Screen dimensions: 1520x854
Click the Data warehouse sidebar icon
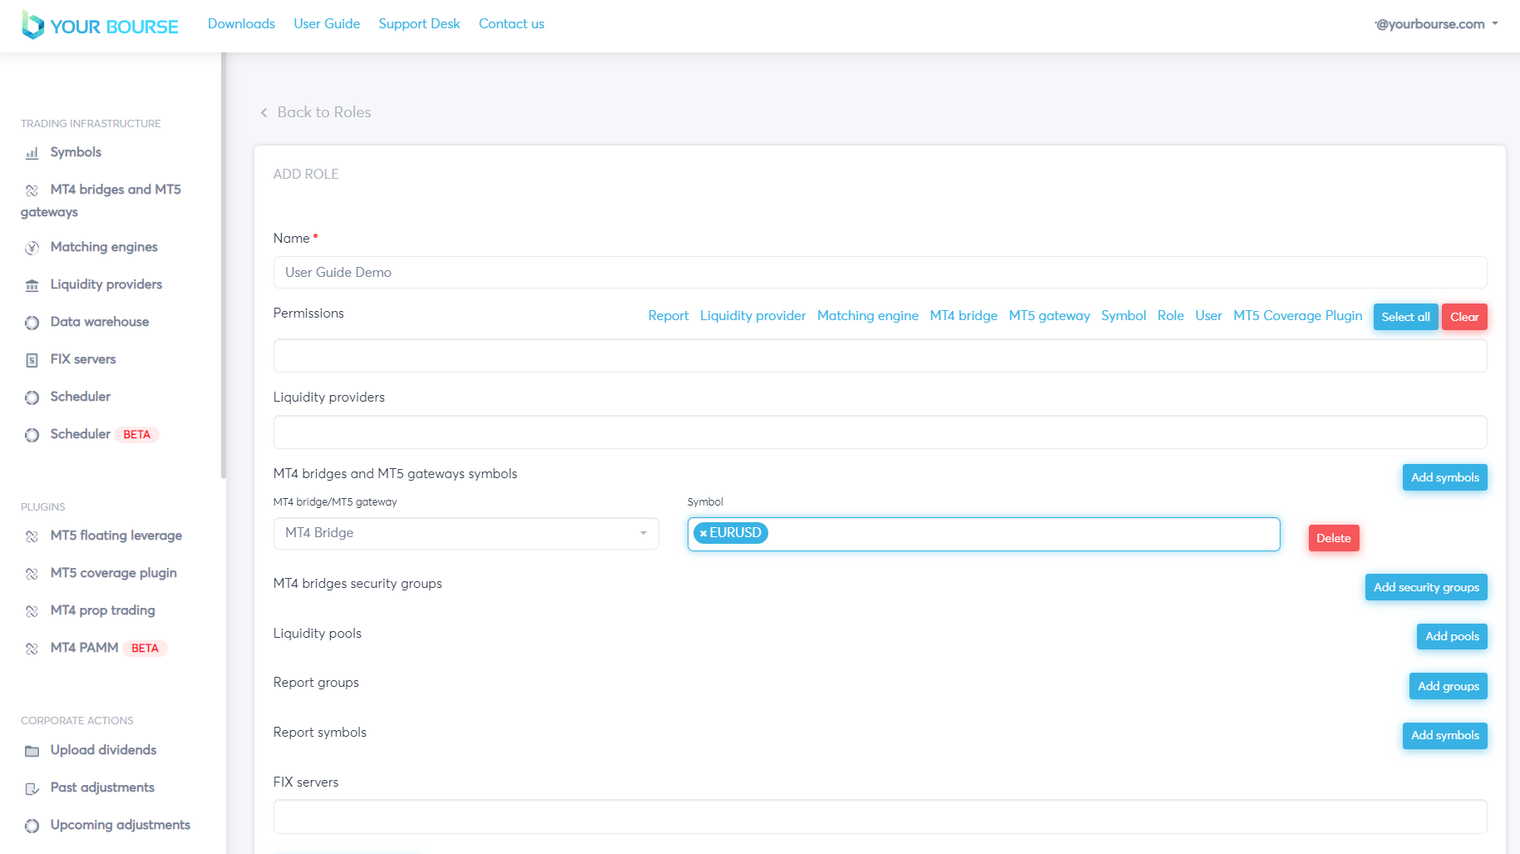click(32, 323)
